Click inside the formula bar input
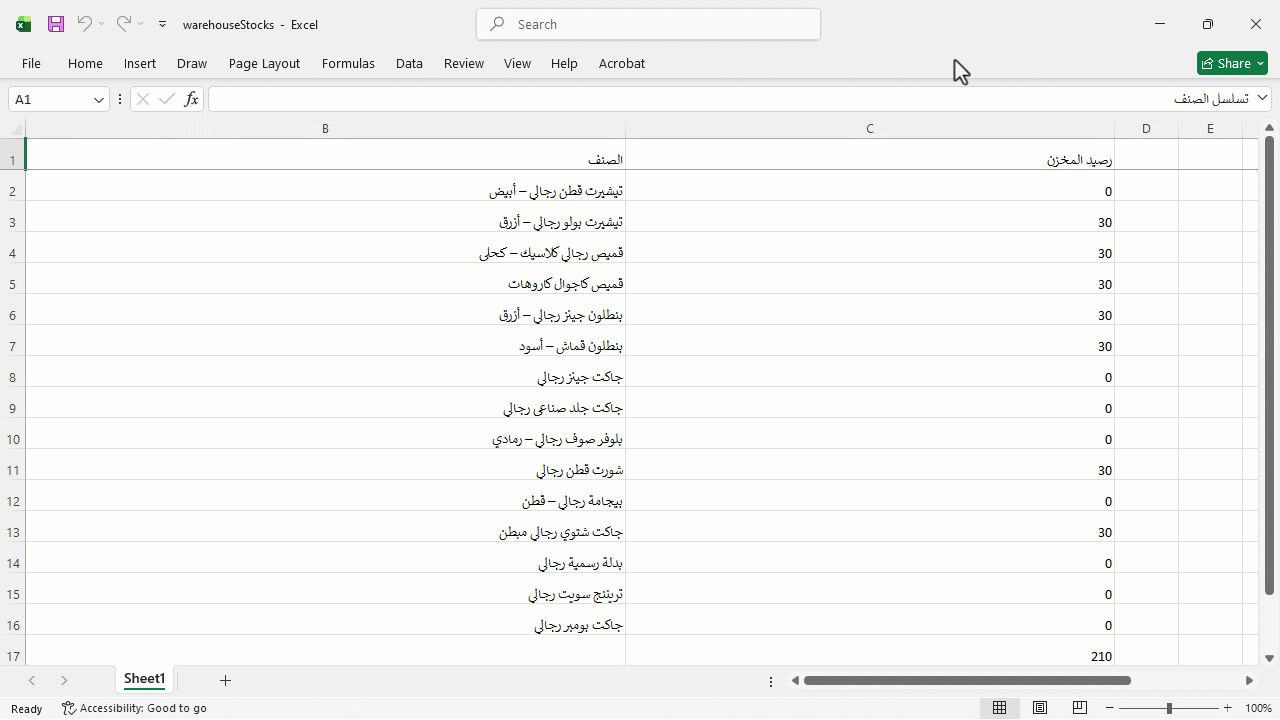The width and height of the screenshot is (1280, 720). pos(730,99)
